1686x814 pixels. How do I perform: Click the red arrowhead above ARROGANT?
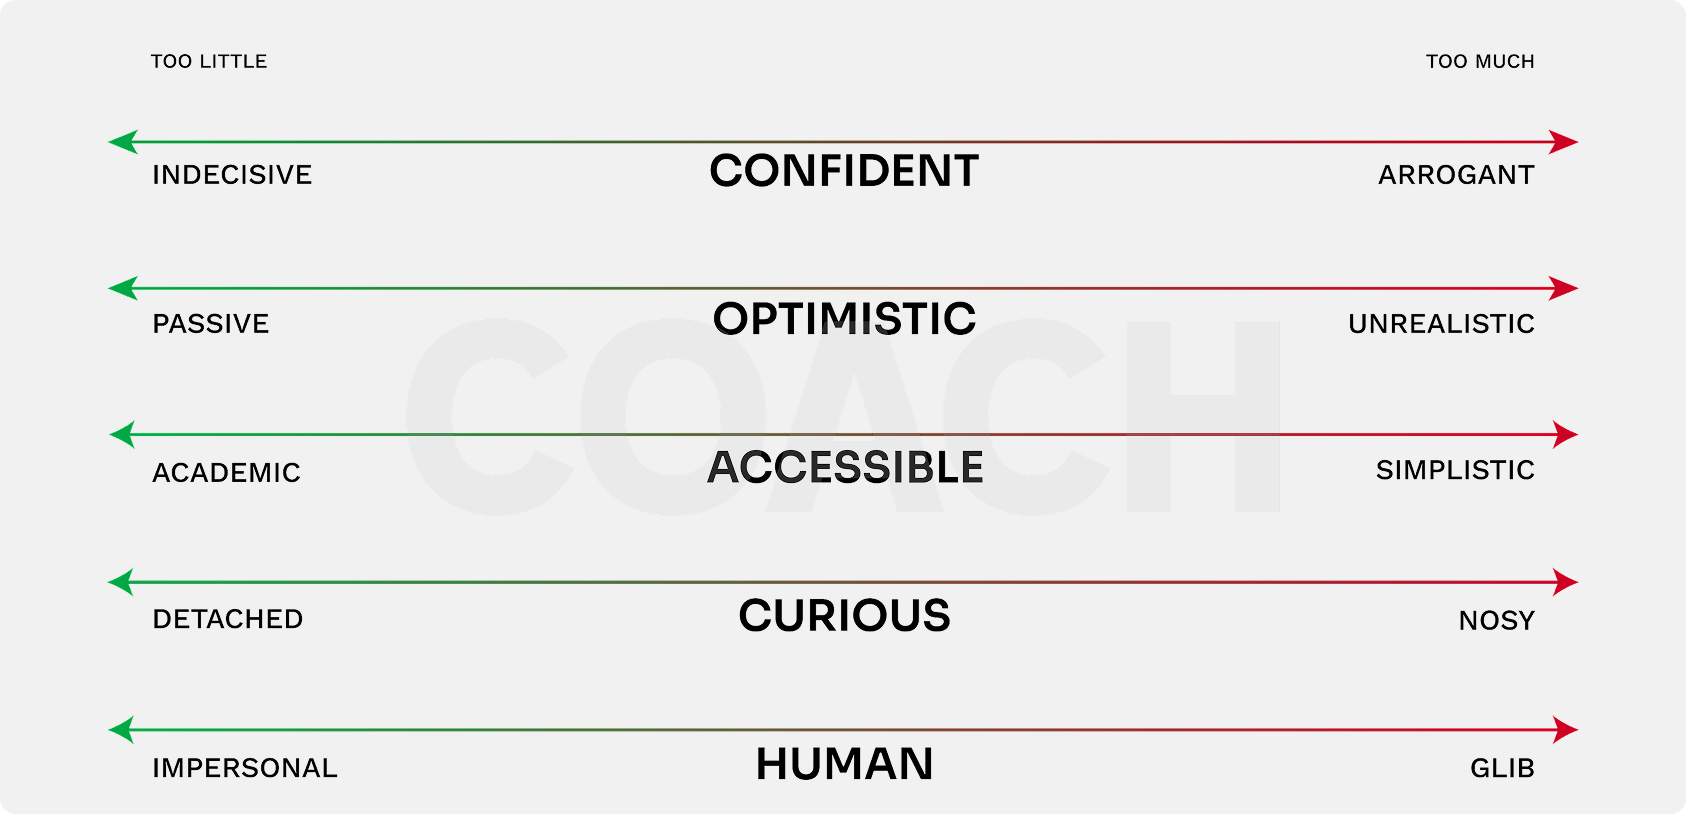click(x=1563, y=142)
